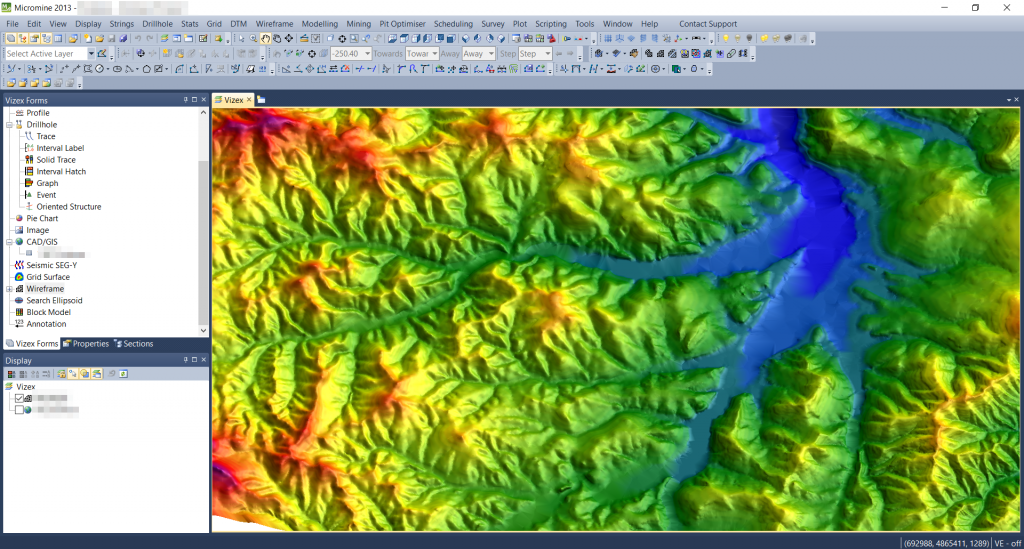Open the Wireframe menu

274,23
